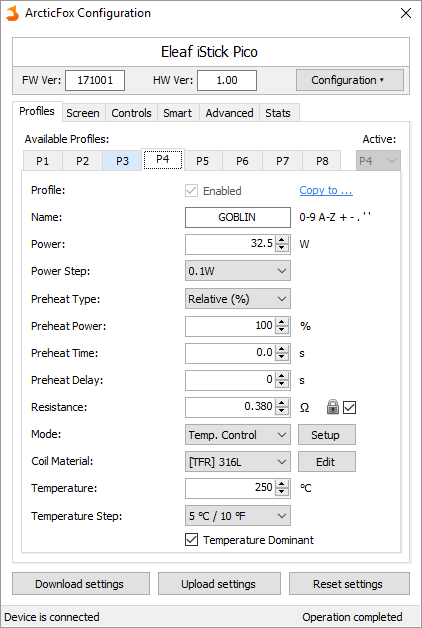This screenshot has width=422, height=628.
Task: Click the Setup button next to Mode
Action: (x=326, y=435)
